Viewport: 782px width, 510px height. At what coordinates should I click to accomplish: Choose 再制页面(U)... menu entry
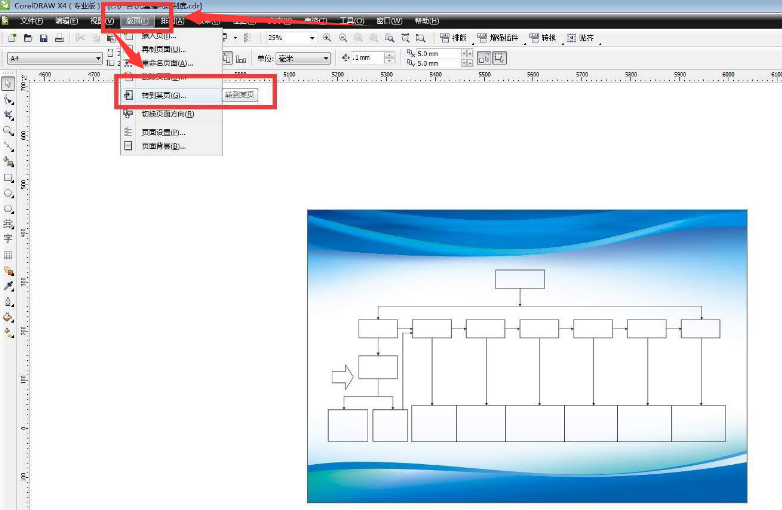pyautogui.click(x=172, y=49)
